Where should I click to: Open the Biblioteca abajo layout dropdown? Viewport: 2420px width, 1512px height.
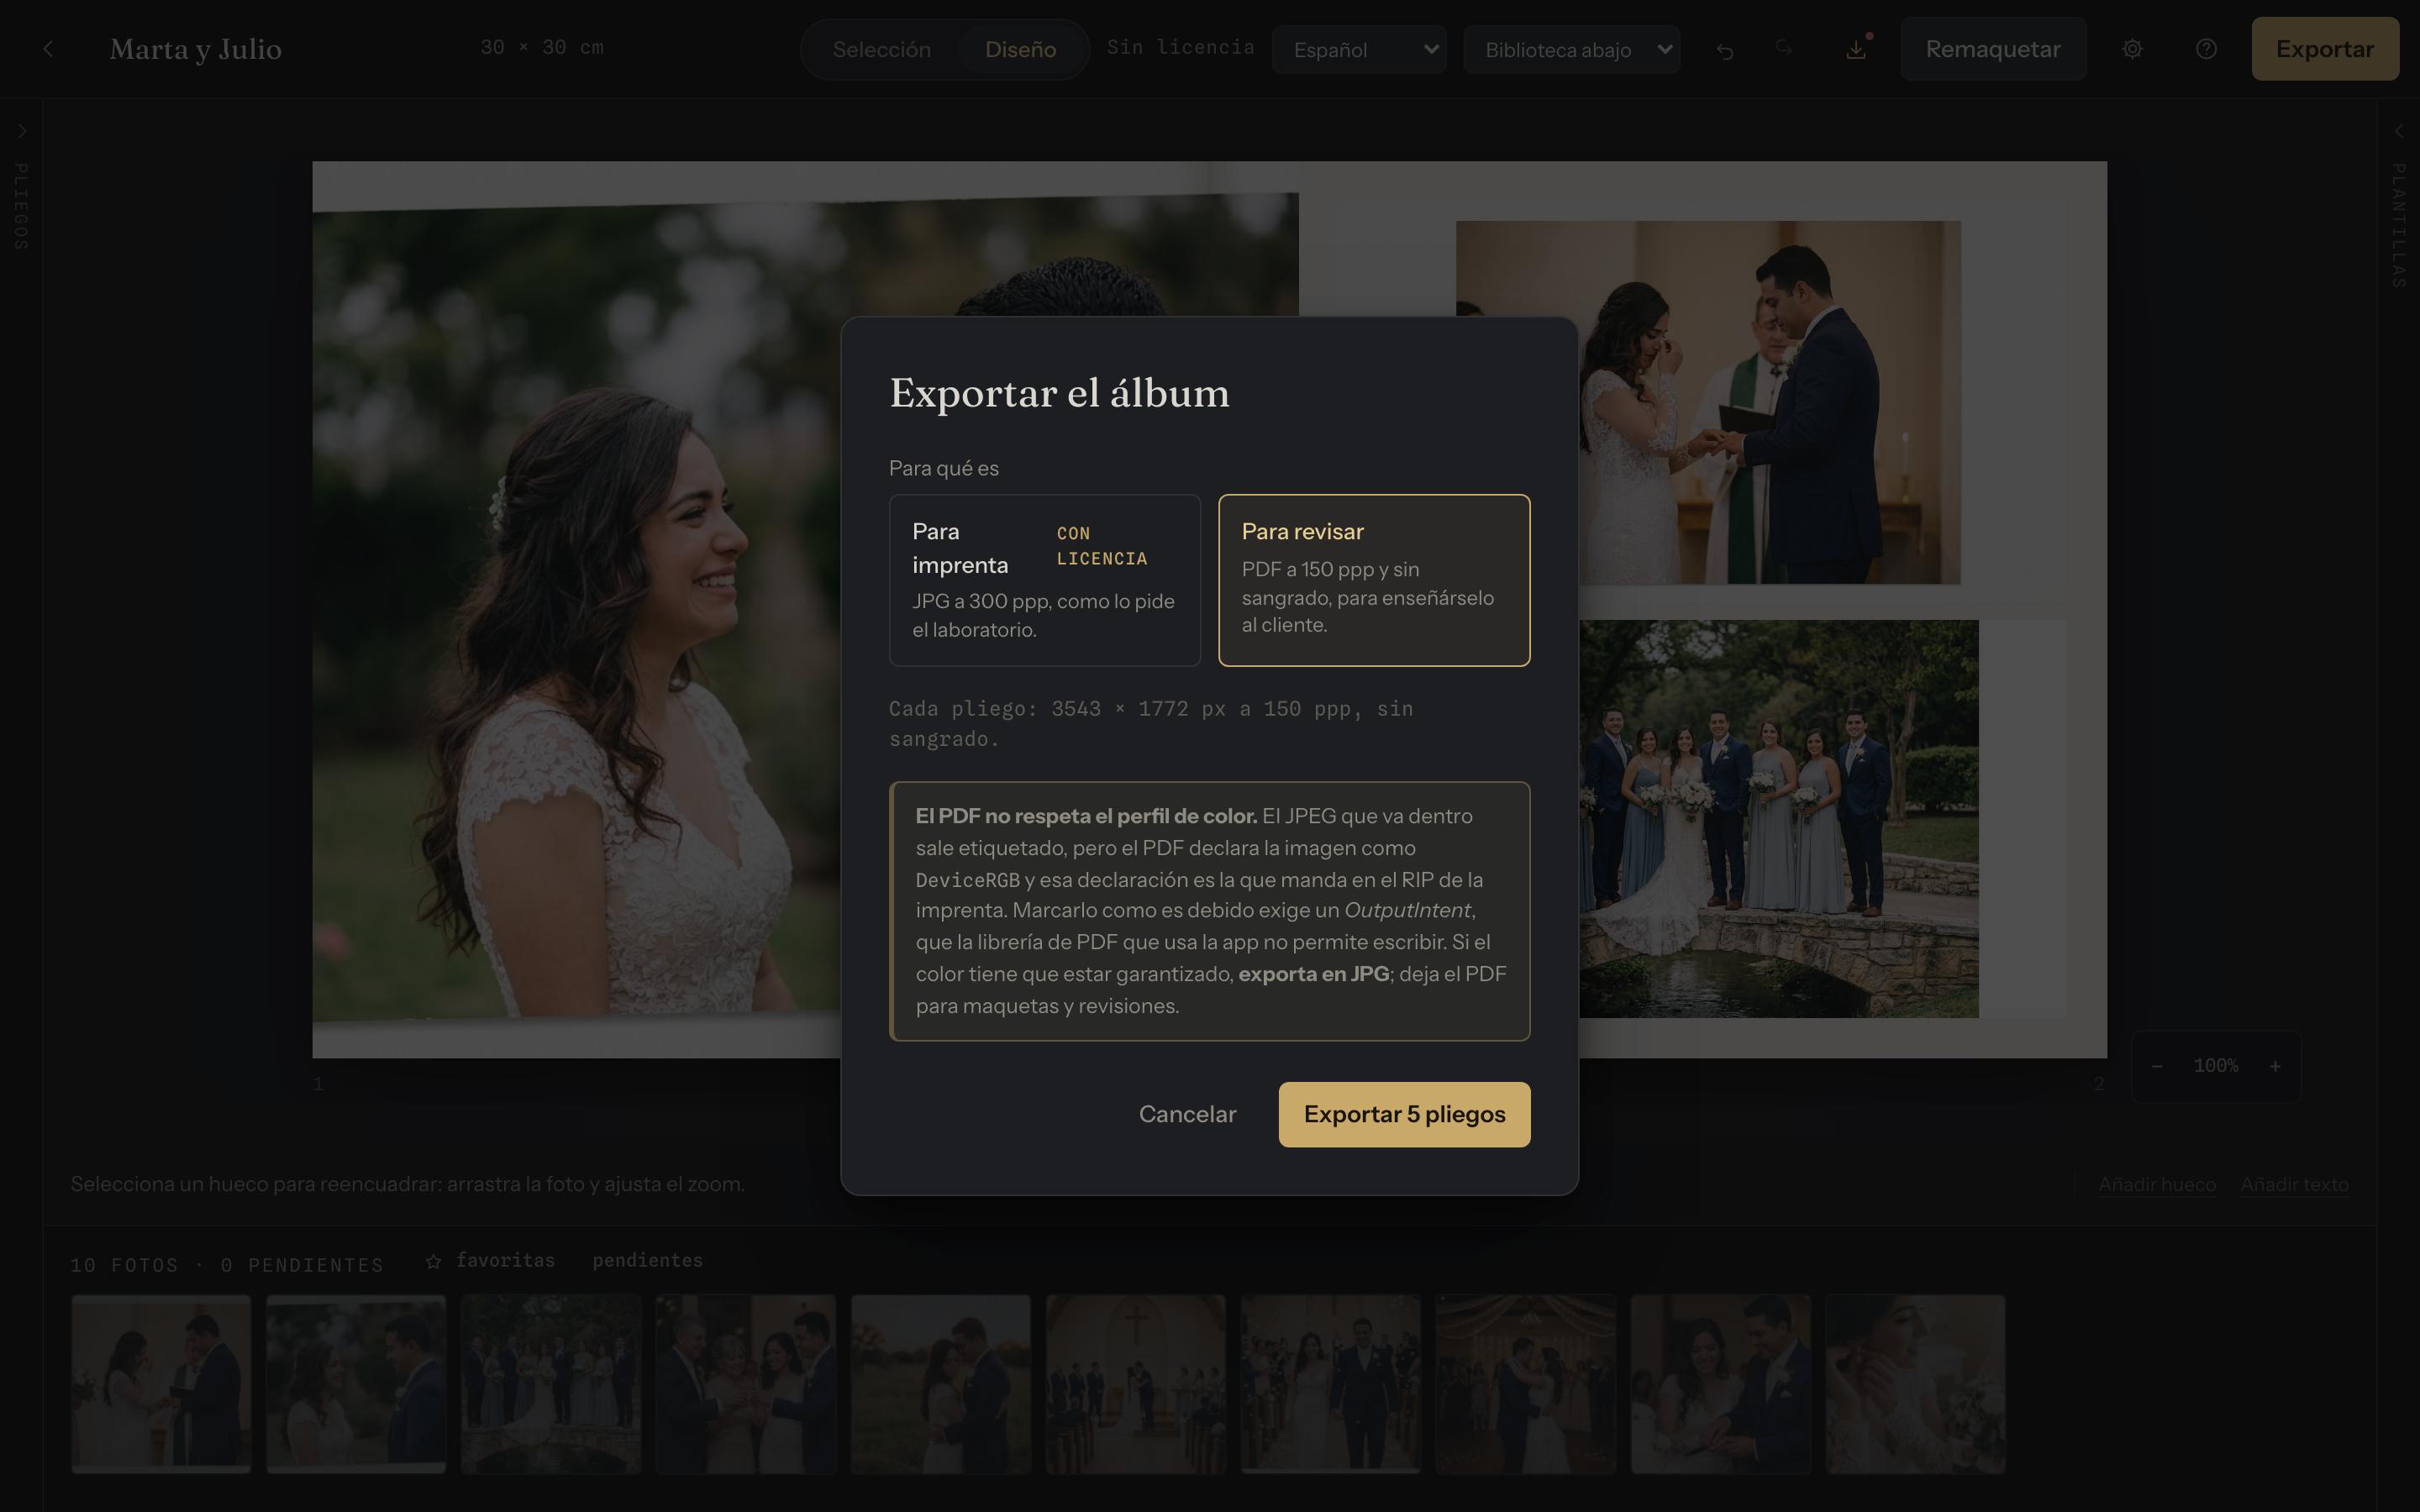1571,49
